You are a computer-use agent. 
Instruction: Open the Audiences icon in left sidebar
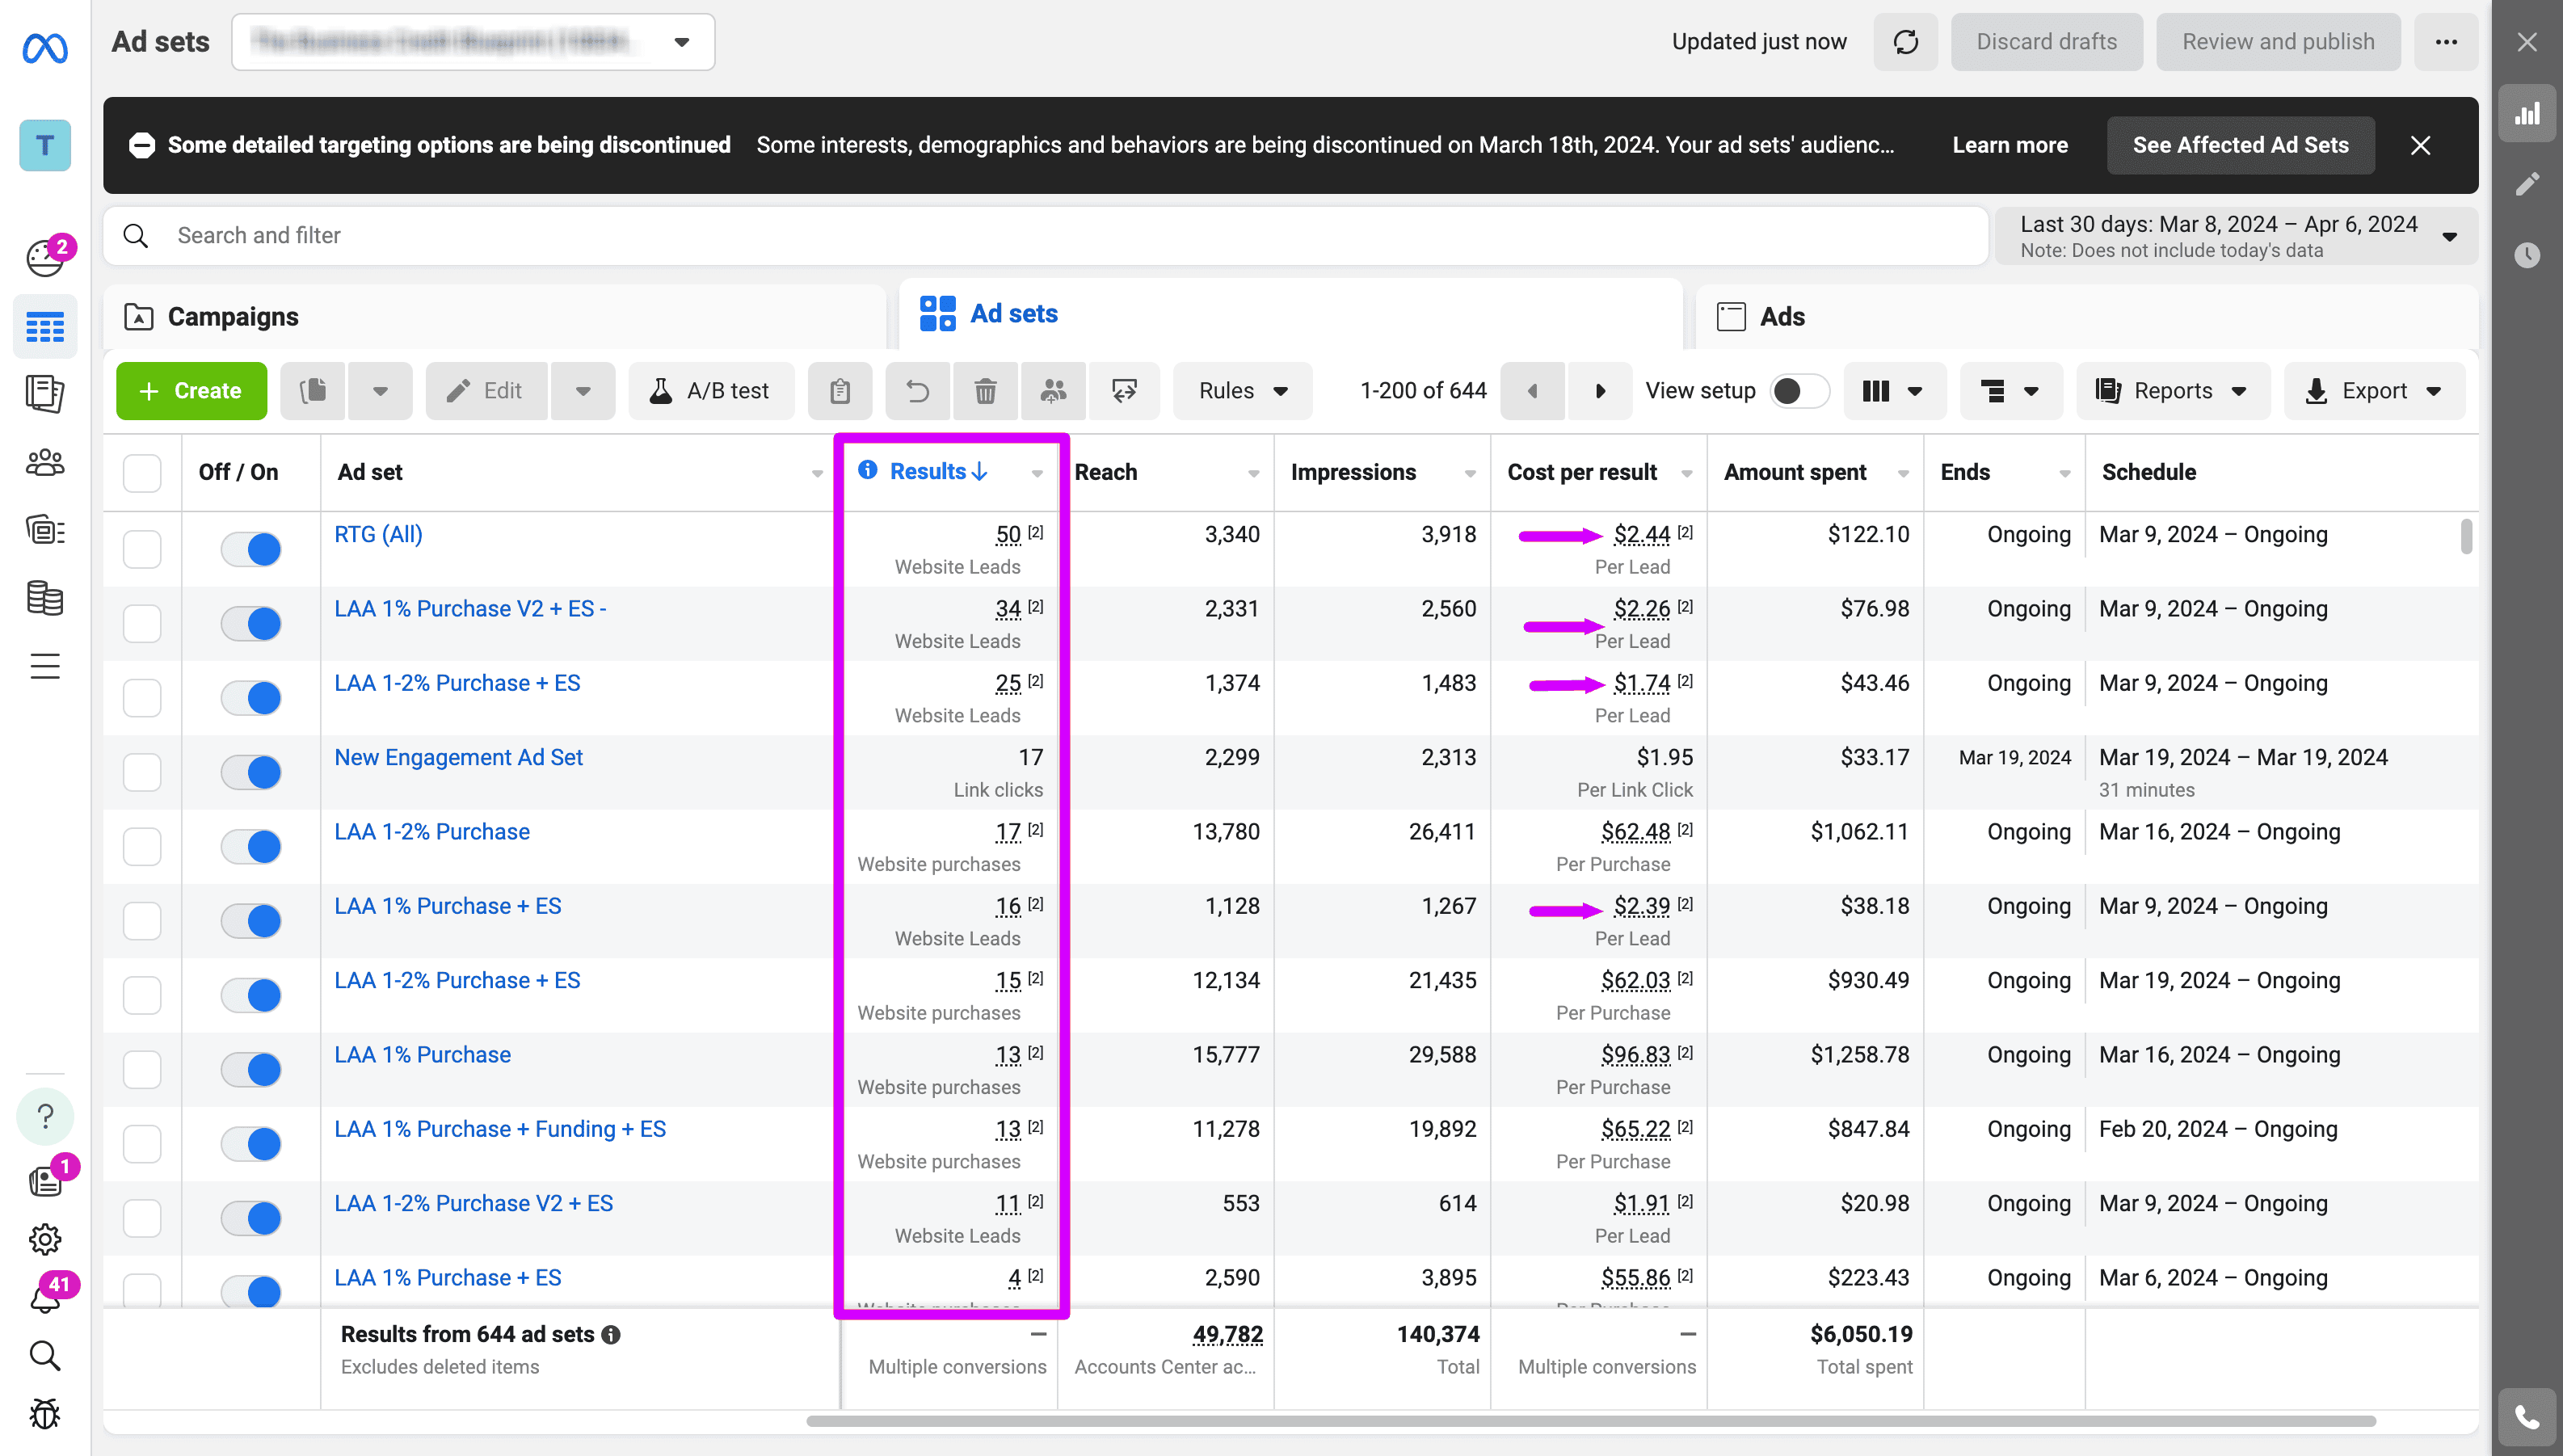click(45, 462)
